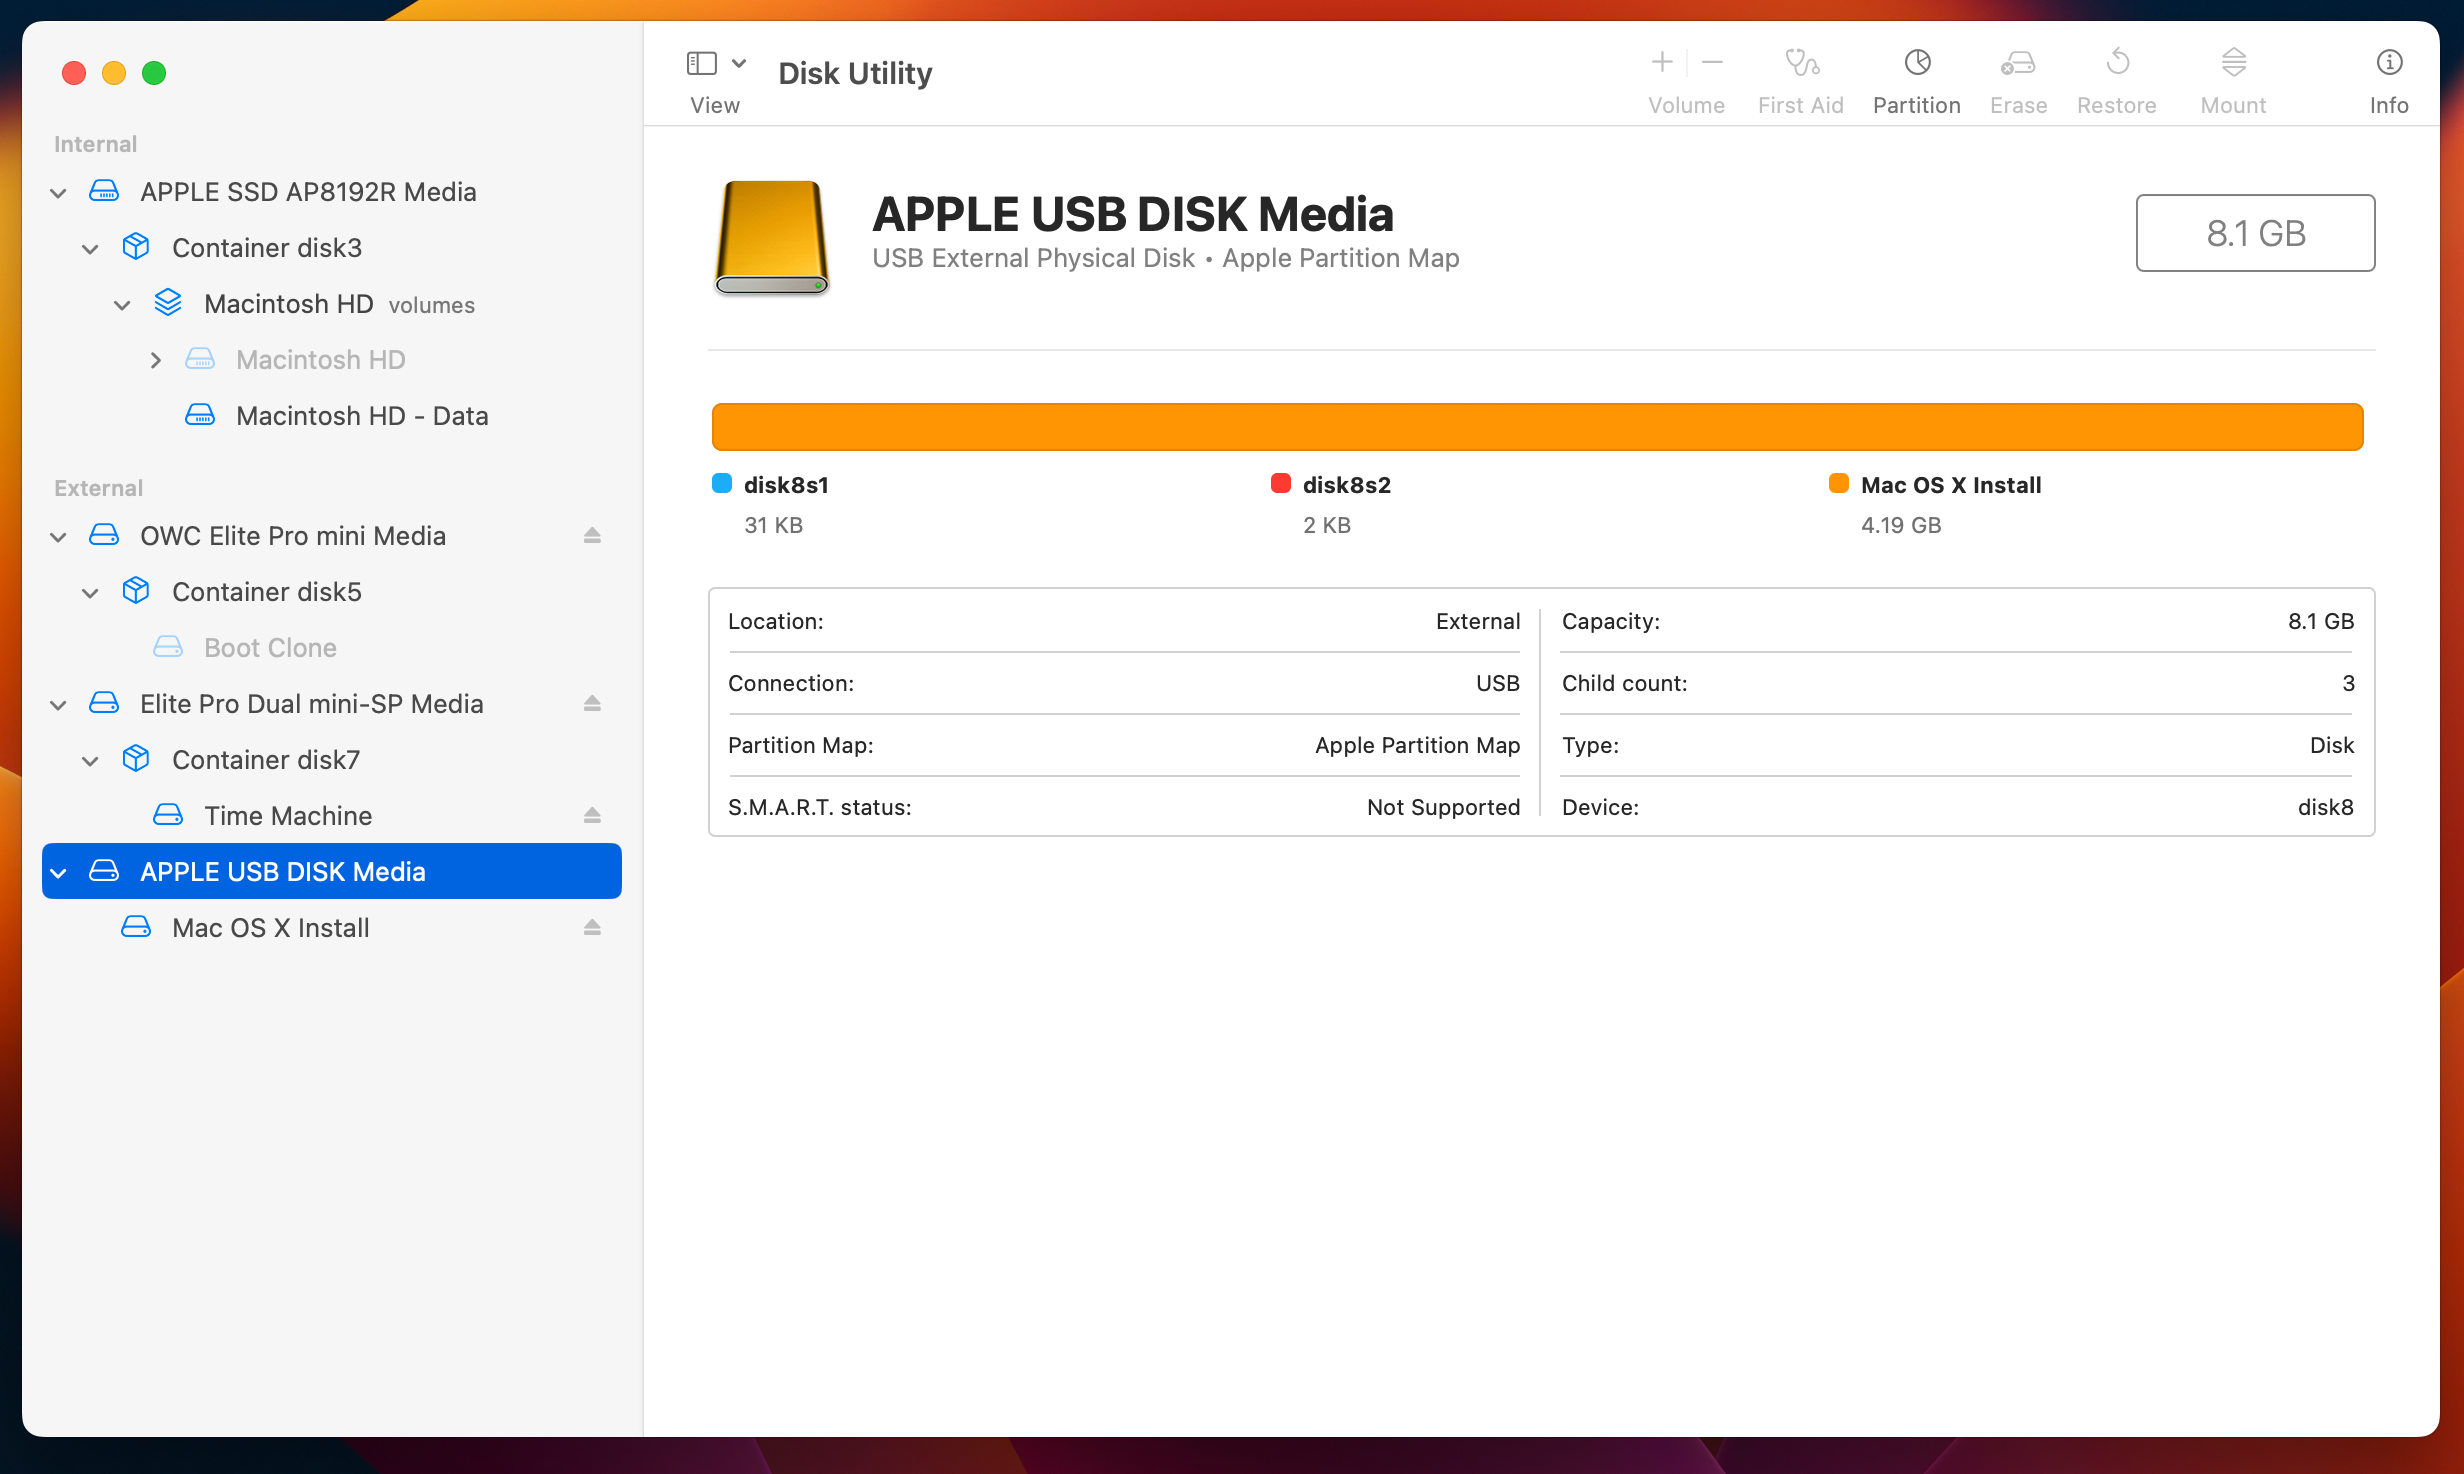Click the sidebar View icon
The image size is (2464, 1474).
702,63
